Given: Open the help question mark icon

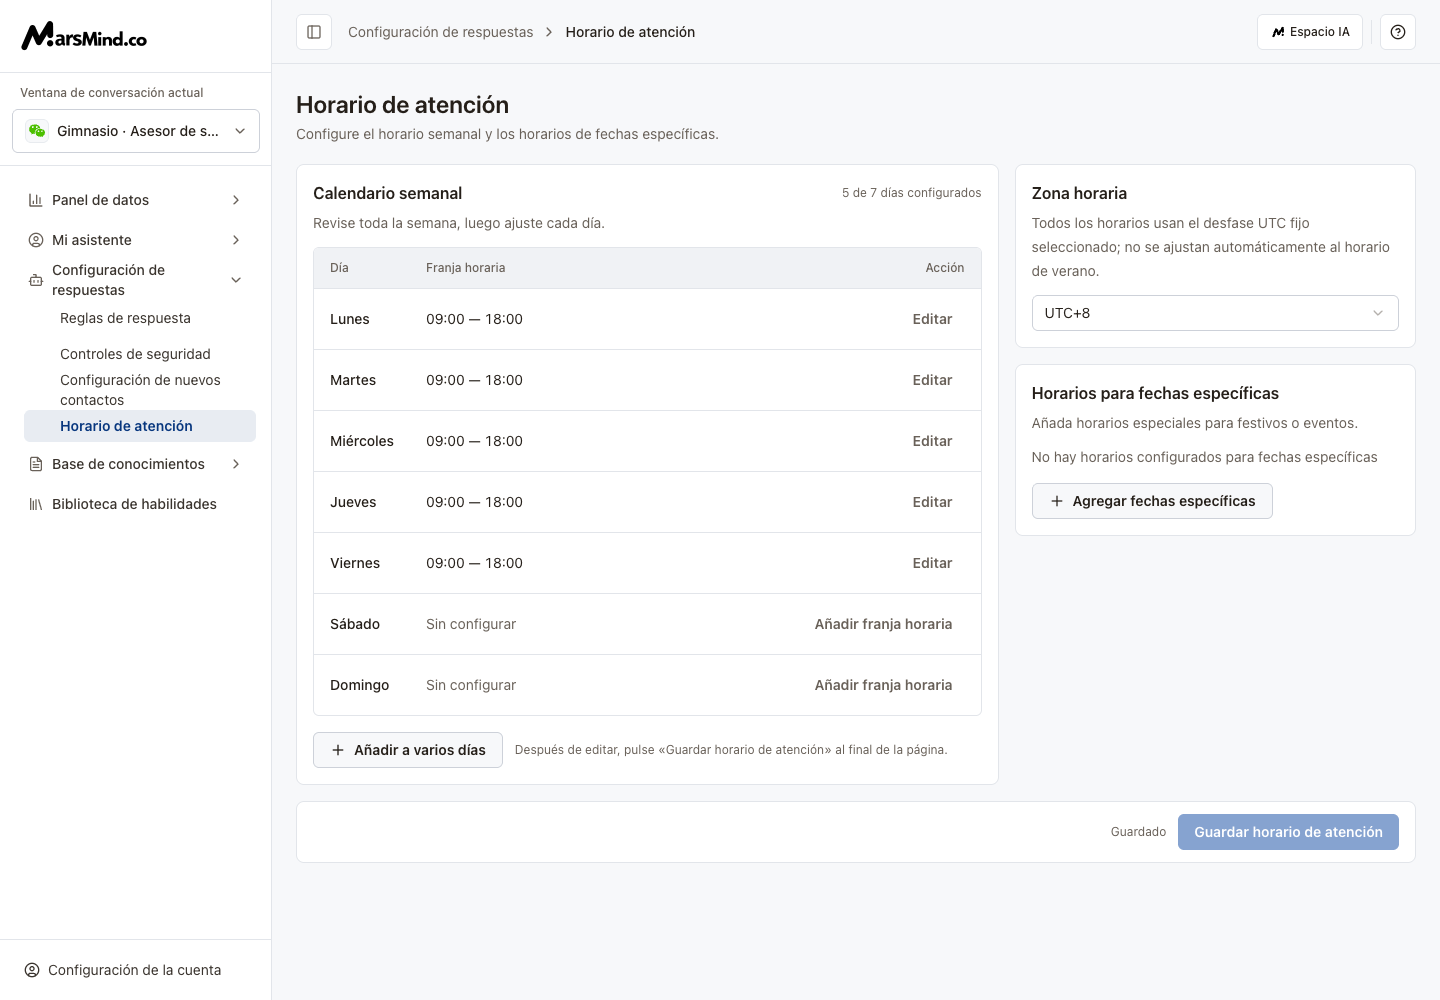Looking at the screenshot, I should pos(1398,32).
